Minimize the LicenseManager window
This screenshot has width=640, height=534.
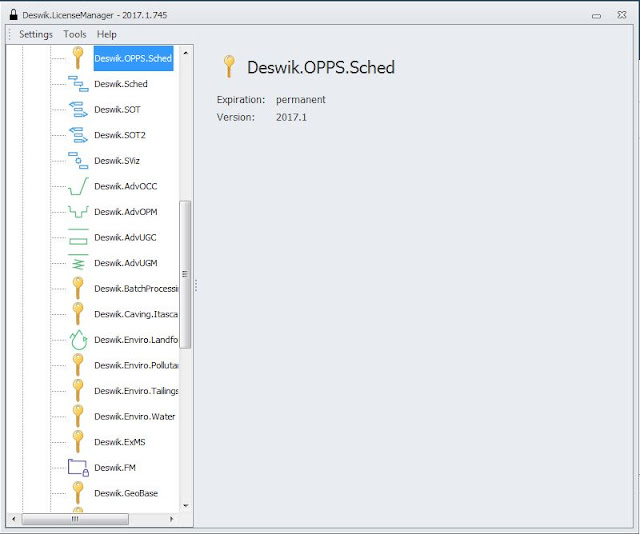click(596, 16)
